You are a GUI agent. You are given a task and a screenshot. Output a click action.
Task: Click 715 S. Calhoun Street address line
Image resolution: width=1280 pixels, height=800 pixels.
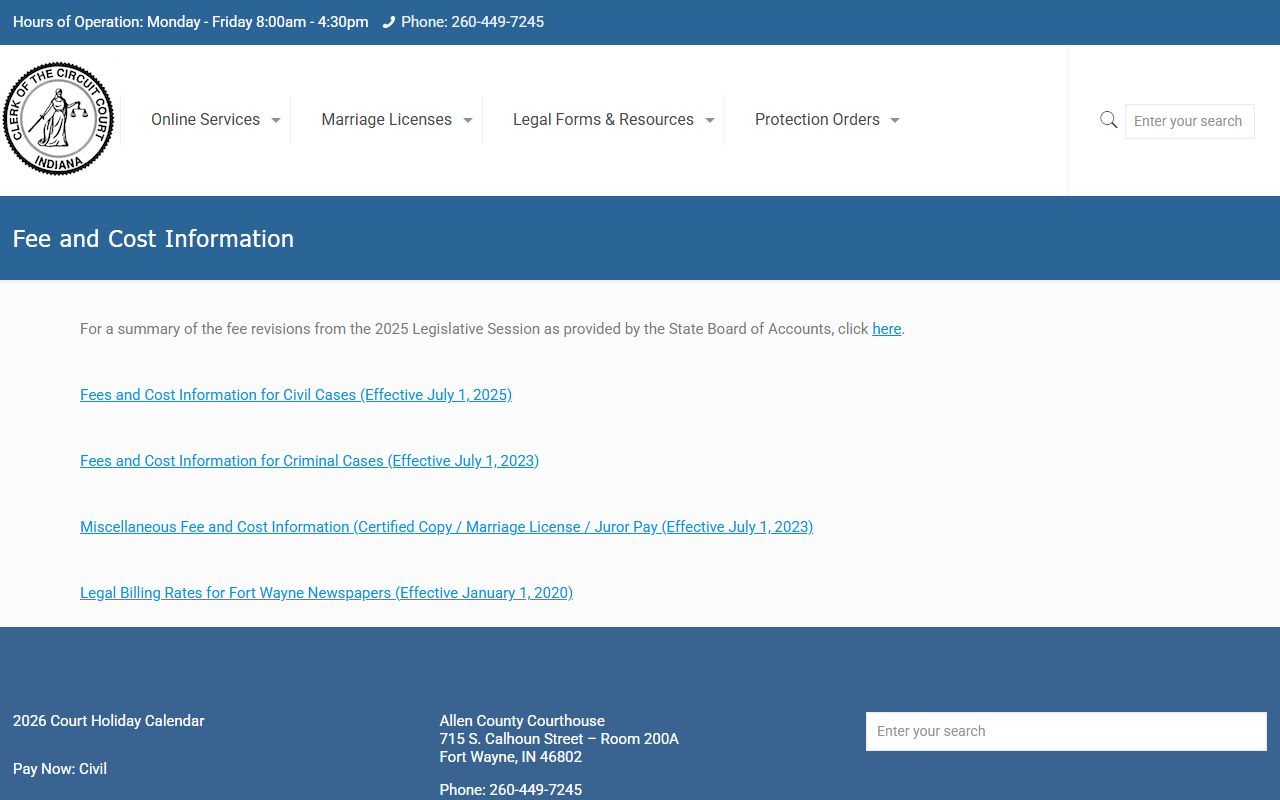(x=559, y=739)
